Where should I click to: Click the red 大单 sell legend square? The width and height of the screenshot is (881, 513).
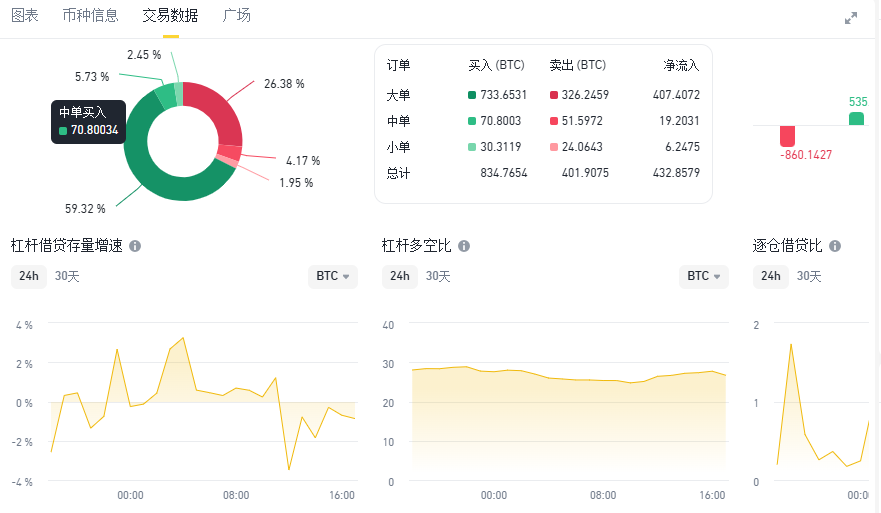point(553,95)
